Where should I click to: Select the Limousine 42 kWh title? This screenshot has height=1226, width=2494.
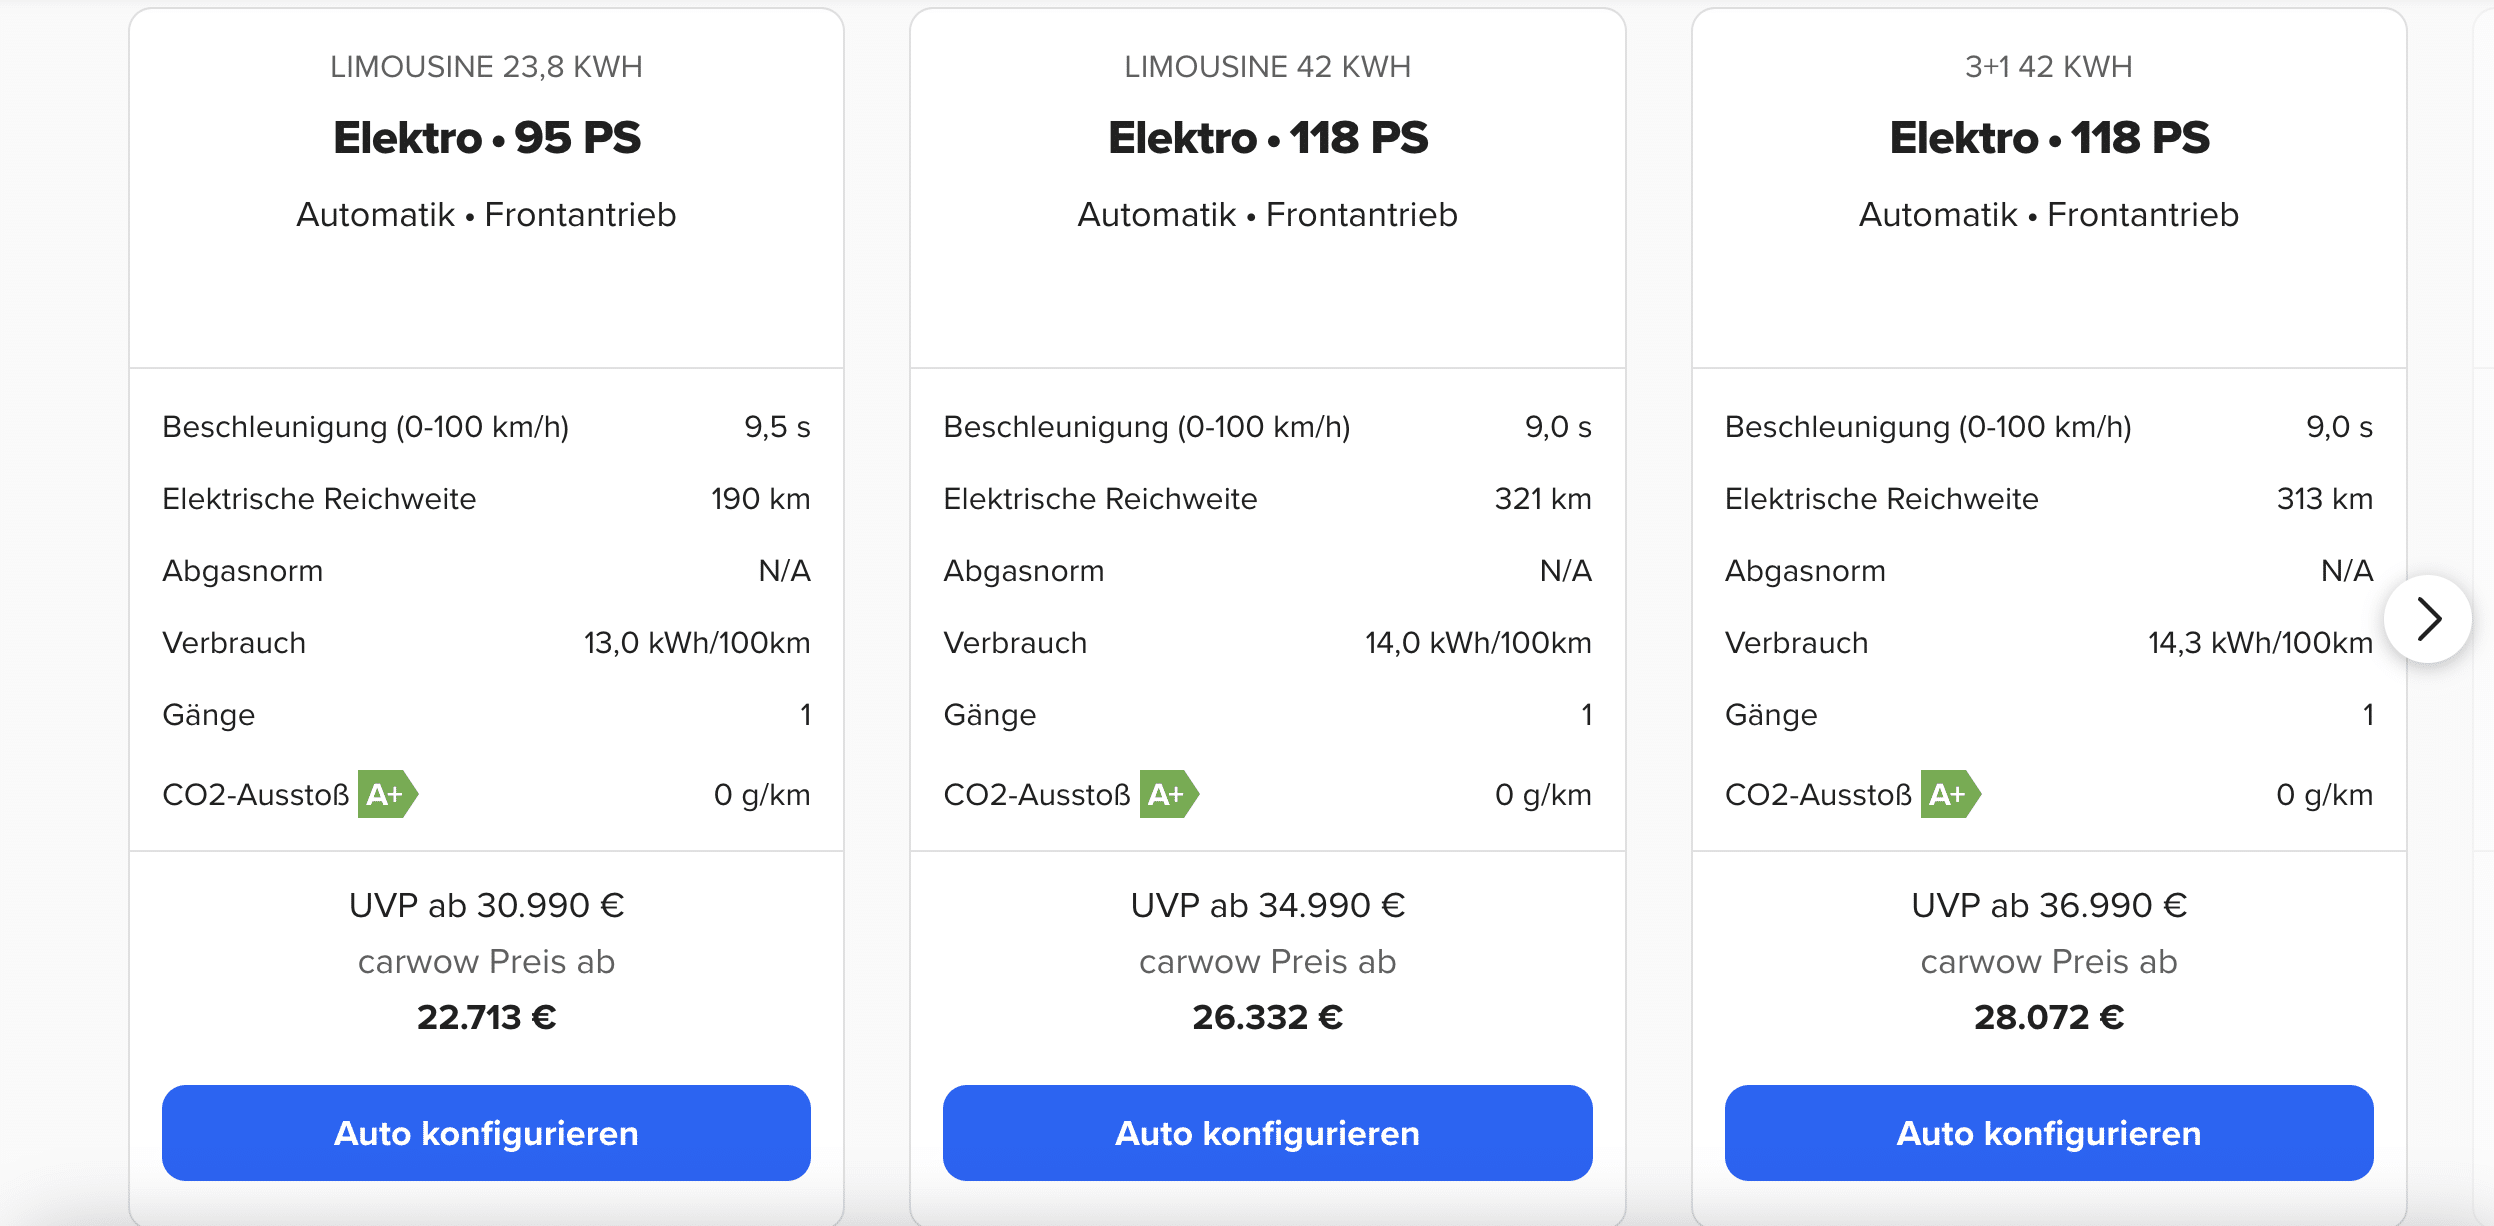click(x=1267, y=66)
